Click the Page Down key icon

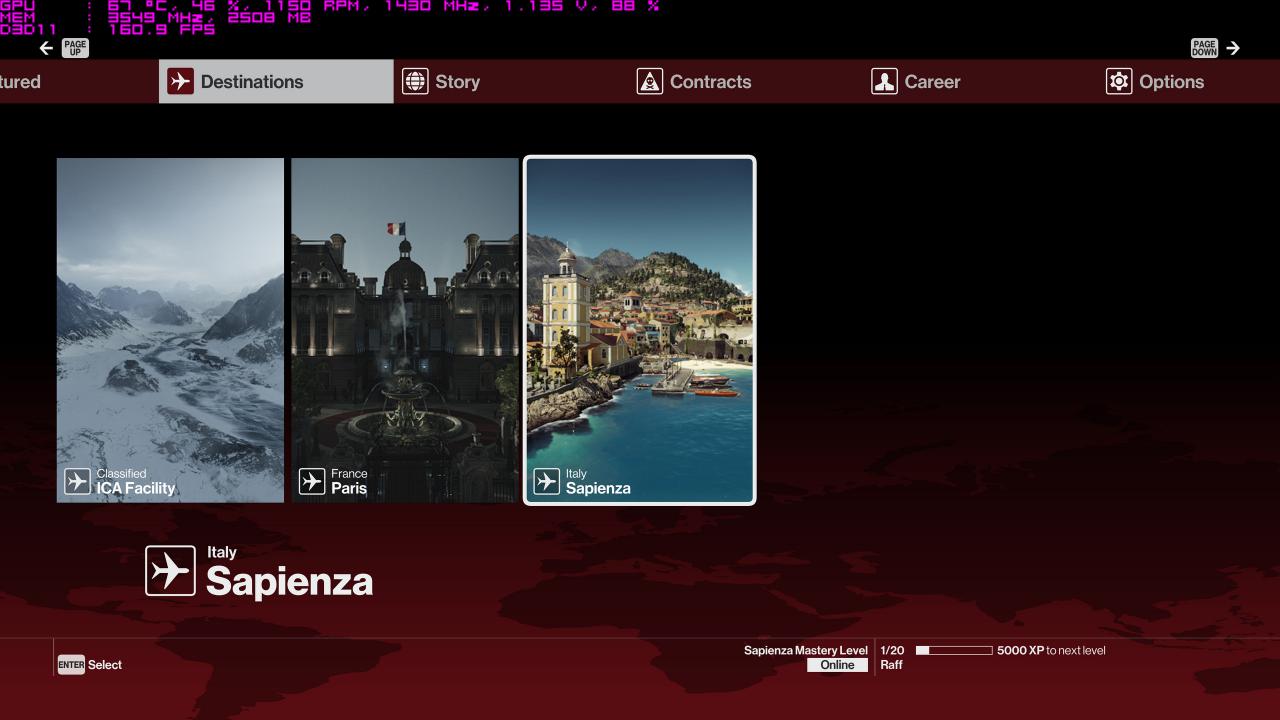[x=1204, y=48]
